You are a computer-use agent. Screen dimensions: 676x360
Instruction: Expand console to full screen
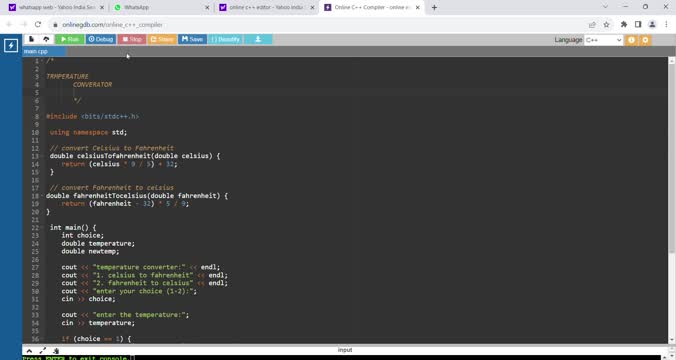(x=43, y=351)
